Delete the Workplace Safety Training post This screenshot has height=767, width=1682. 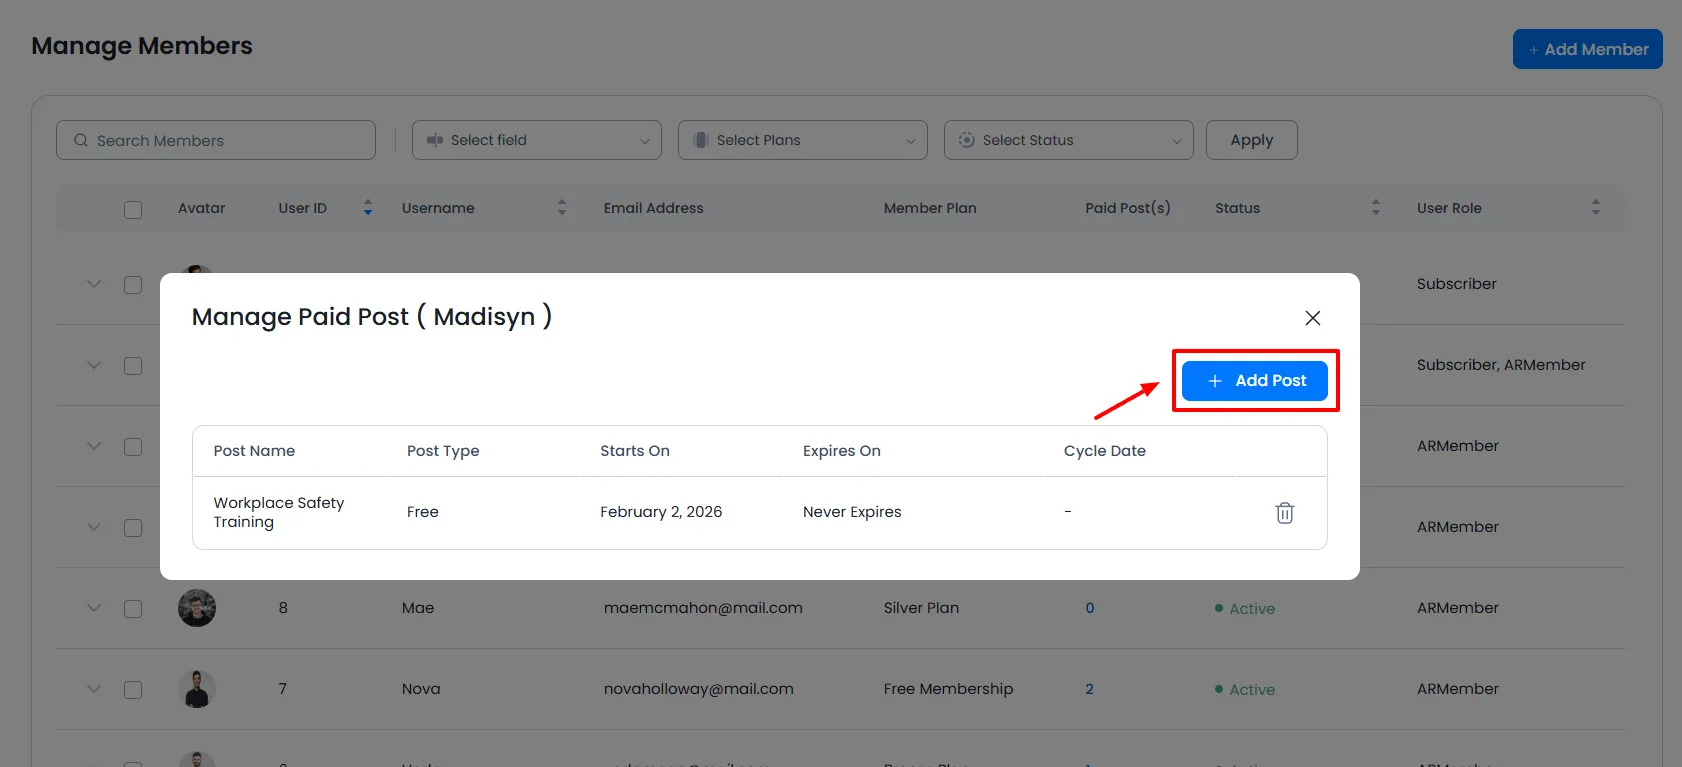[x=1284, y=513]
